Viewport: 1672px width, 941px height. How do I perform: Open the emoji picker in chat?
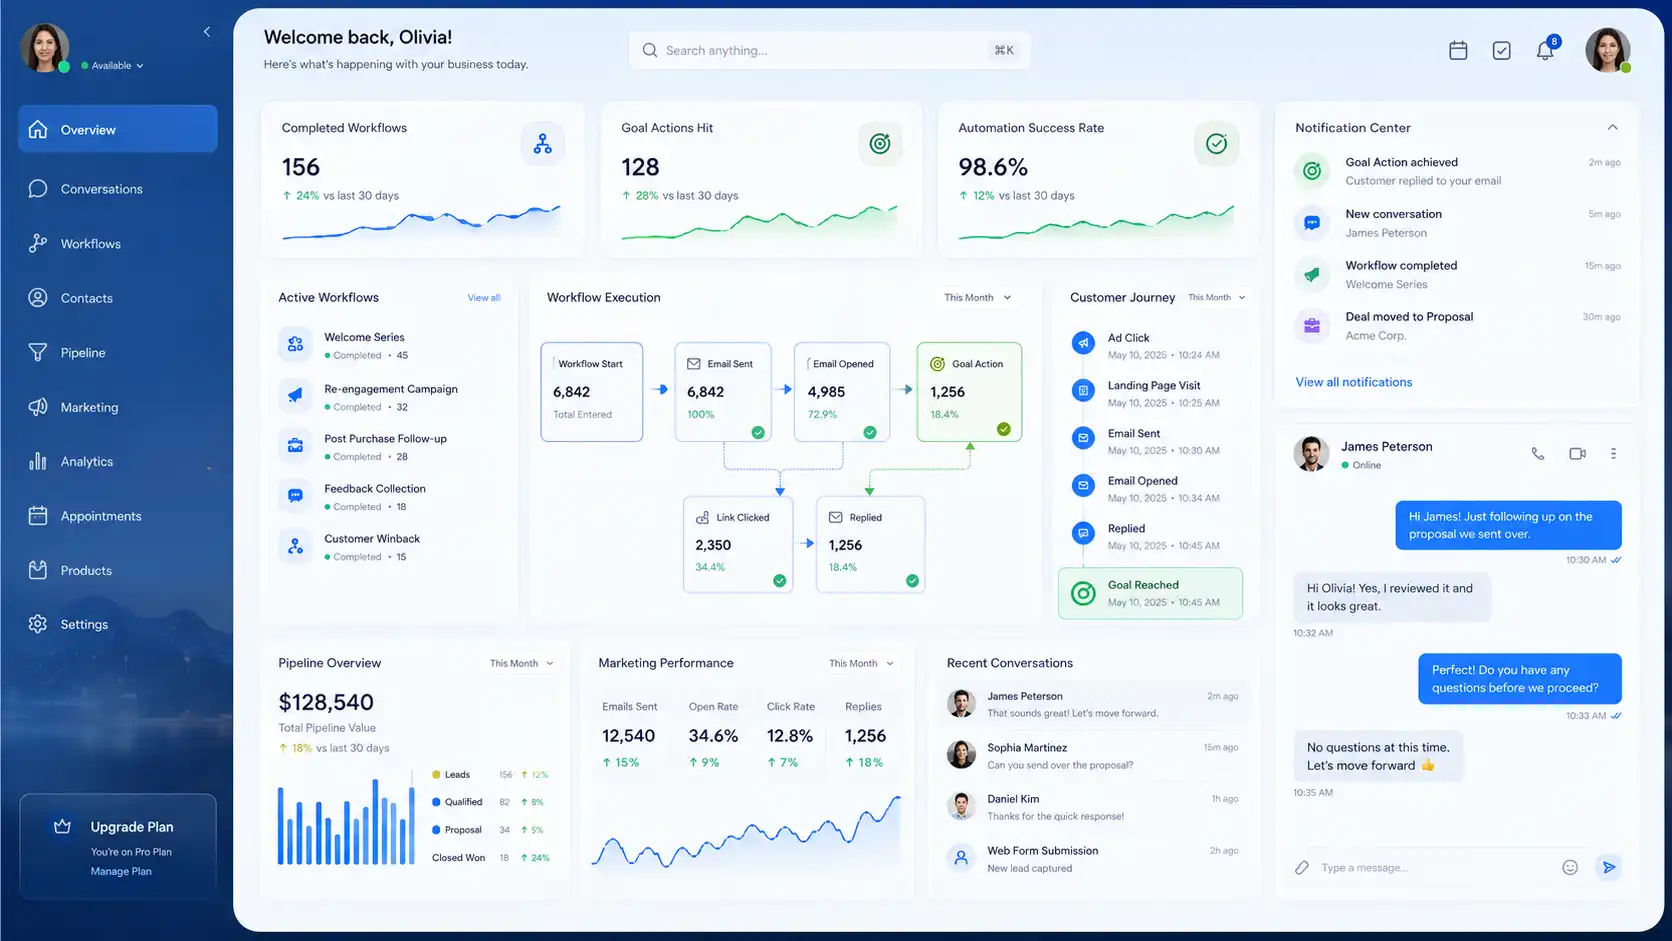[1570, 867]
